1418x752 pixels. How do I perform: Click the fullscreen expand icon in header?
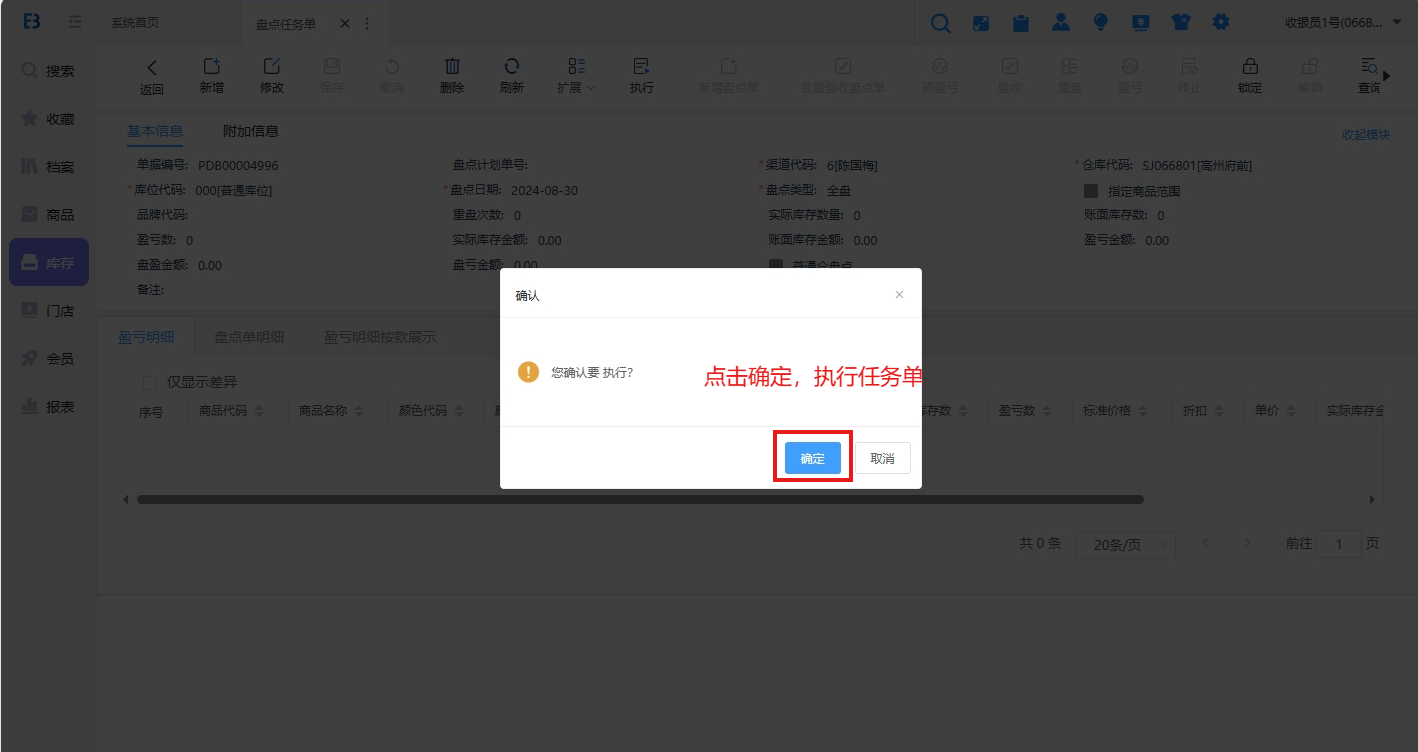point(981,23)
